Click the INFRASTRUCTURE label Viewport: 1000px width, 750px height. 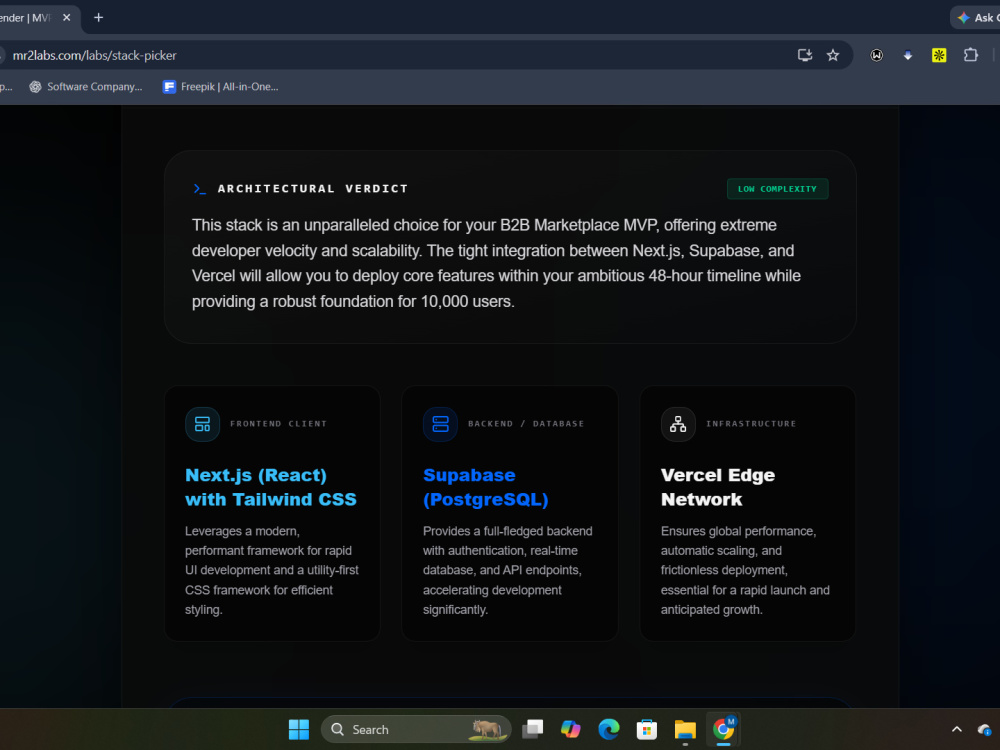click(751, 423)
